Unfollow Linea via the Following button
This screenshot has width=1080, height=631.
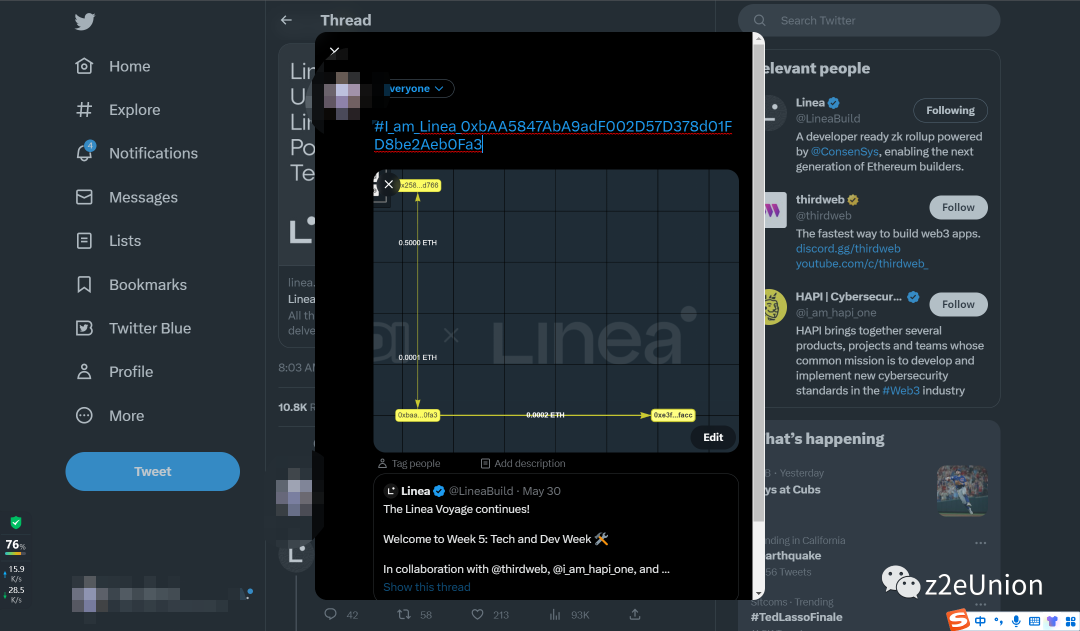(x=950, y=110)
